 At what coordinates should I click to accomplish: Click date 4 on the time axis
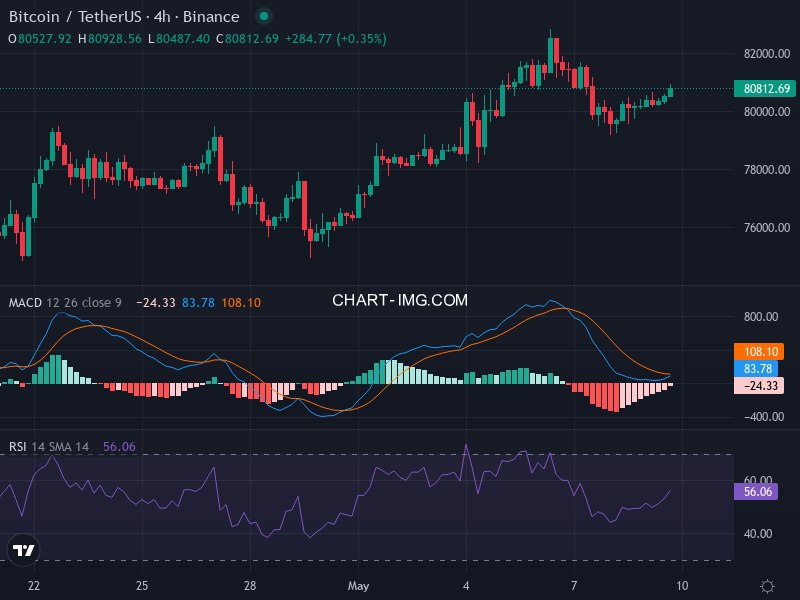[x=466, y=585]
